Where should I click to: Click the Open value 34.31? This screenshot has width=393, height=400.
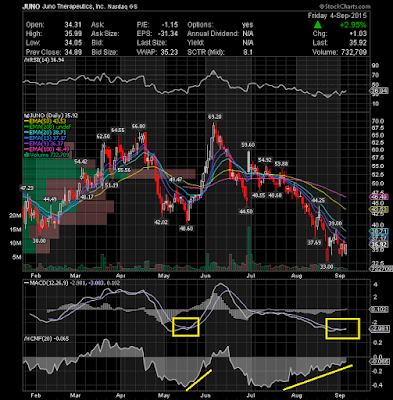pos(73,25)
